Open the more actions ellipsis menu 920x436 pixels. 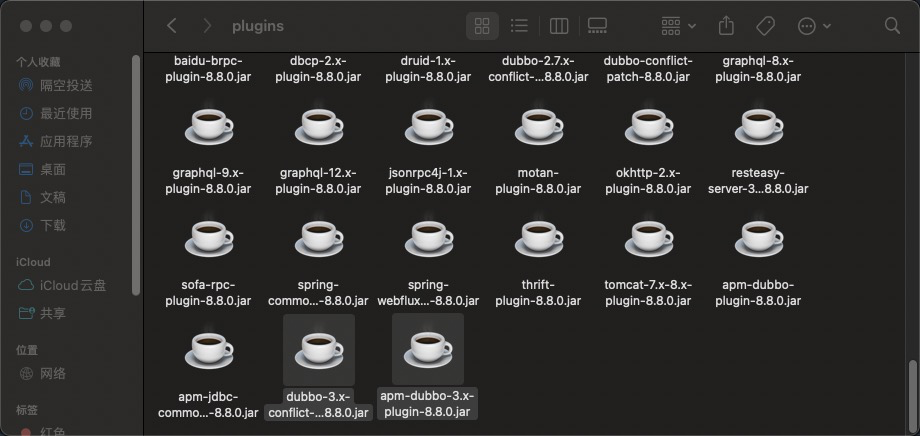814,26
